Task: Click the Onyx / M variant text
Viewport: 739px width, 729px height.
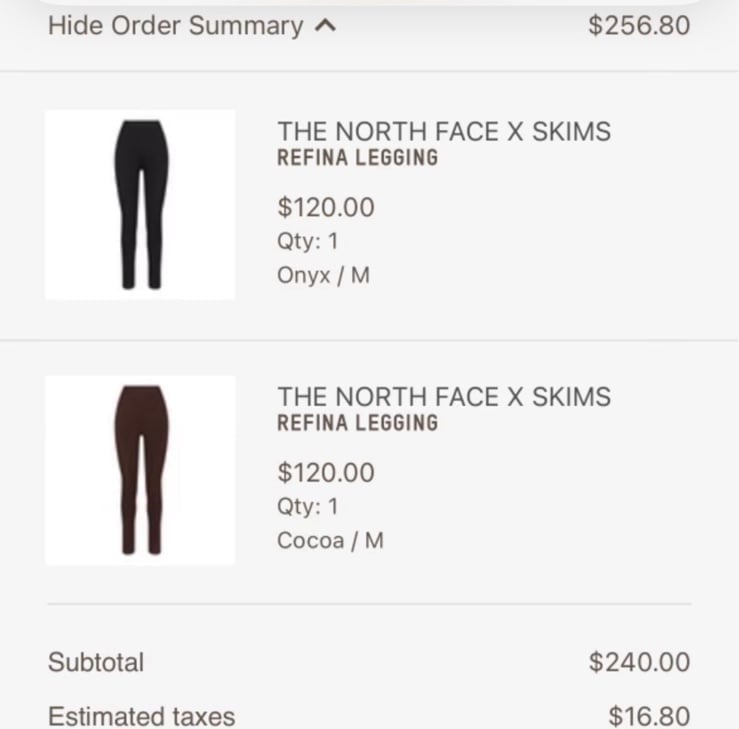Action: (323, 275)
